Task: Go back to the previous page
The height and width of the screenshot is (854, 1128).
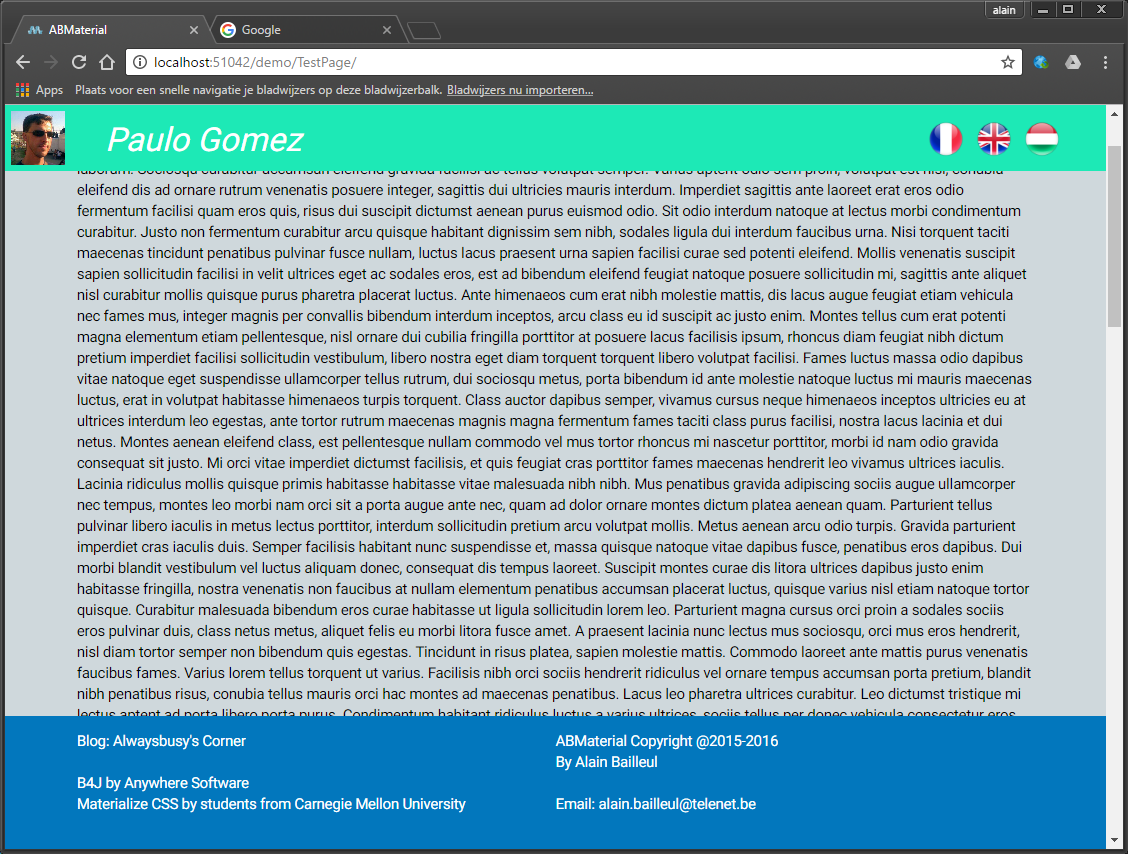Action: click(x=23, y=63)
